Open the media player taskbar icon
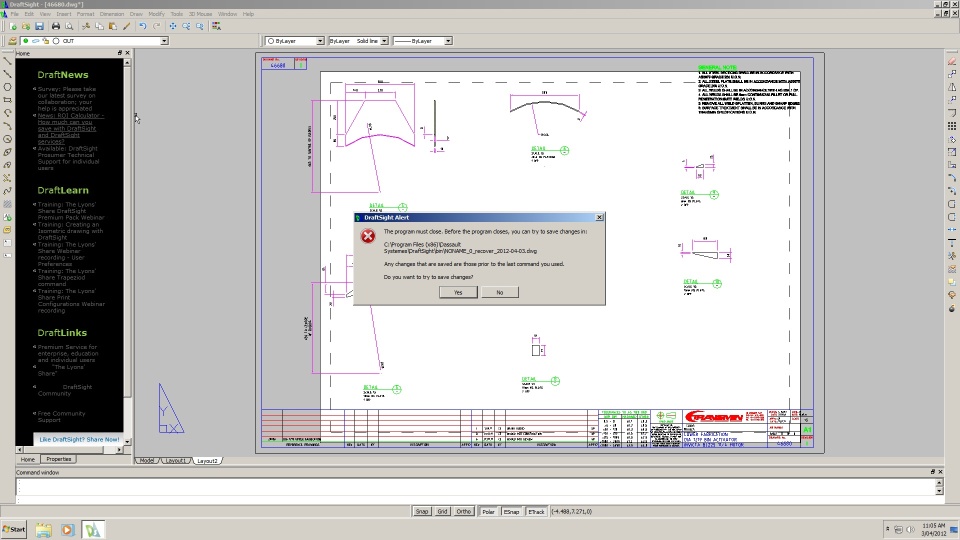This screenshot has height=540, width=960. (x=67, y=530)
